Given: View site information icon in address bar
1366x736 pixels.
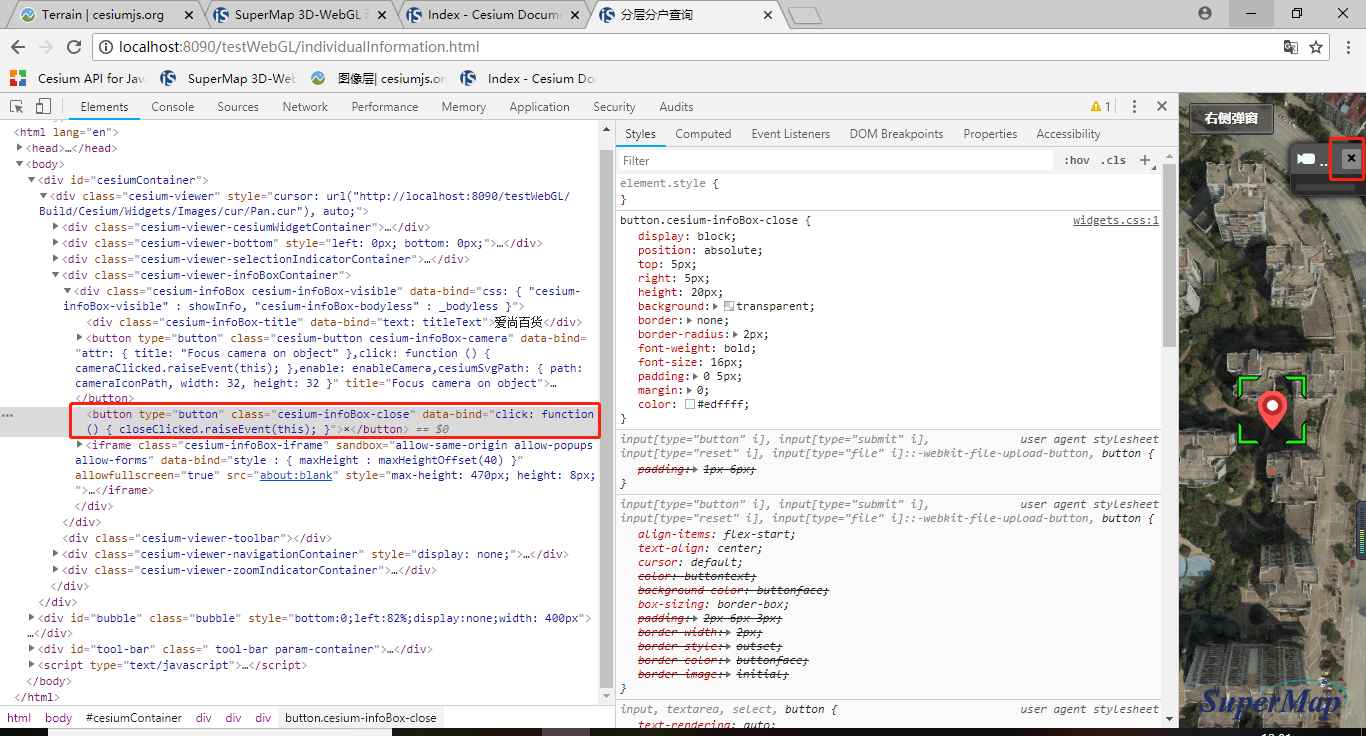Looking at the screenshot, I should [x=106, y=47].
